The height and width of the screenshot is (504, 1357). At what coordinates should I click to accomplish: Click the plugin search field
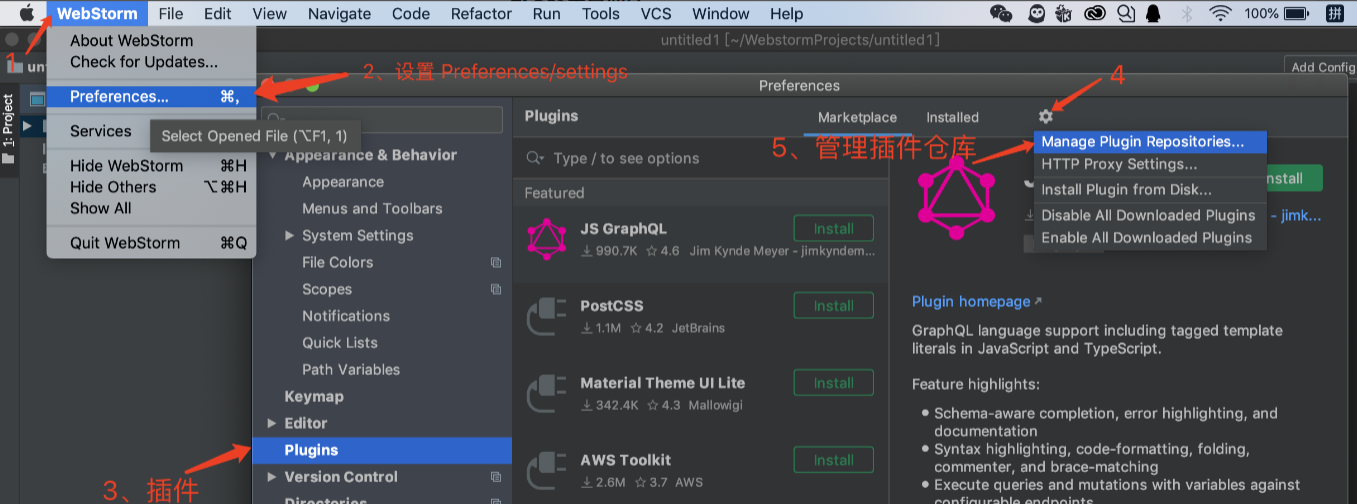pyautogui.click(x=701, y=158)
